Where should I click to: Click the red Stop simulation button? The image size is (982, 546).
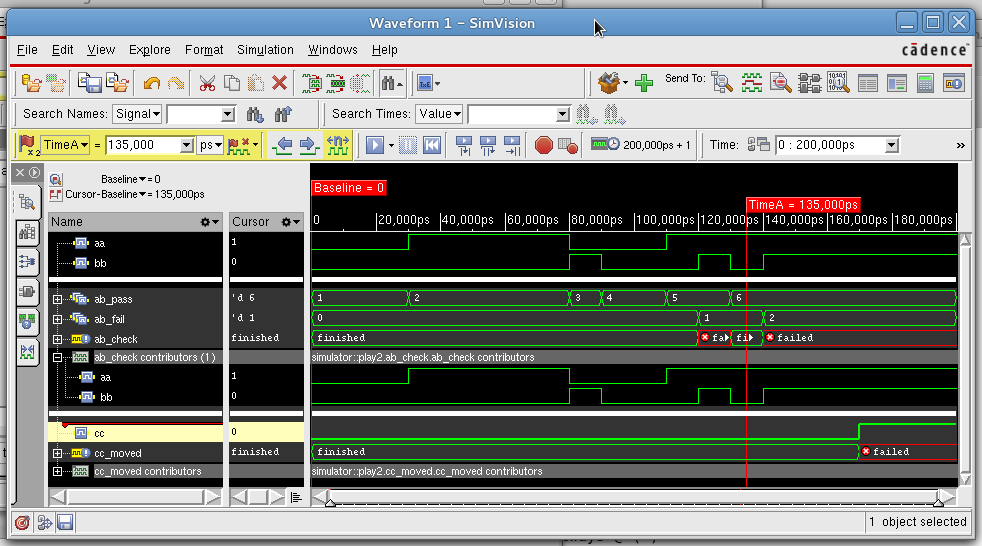pyautogui.click(x=543, y=145)
